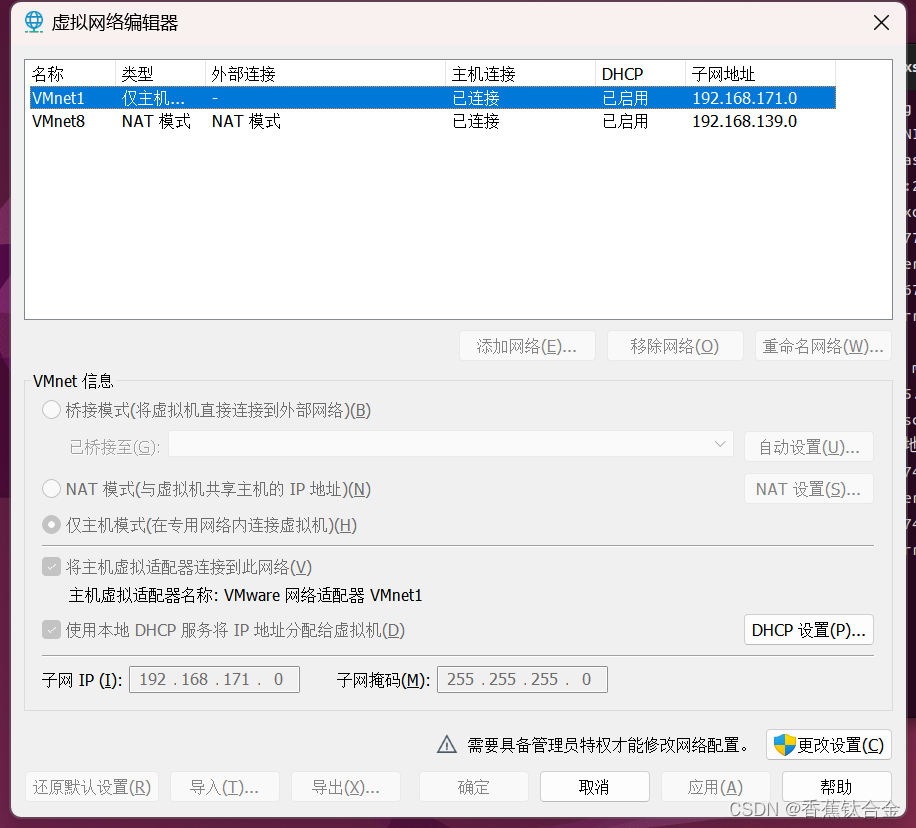Click subnet address 192.168.139.0 cell

click(744, 121)
